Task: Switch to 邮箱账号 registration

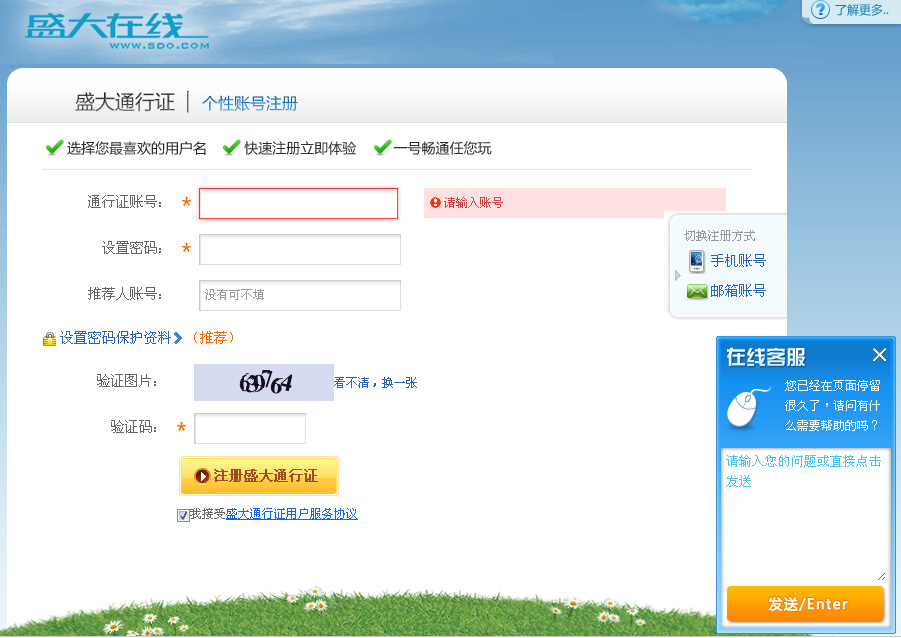Action: (x=738, y=291)
